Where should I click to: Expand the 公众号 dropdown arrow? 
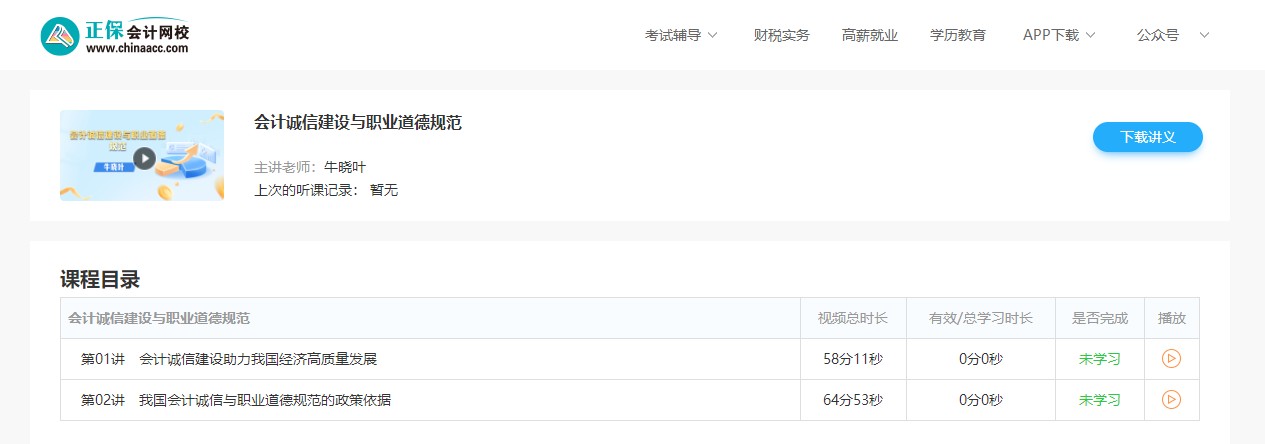[1204, 35]
